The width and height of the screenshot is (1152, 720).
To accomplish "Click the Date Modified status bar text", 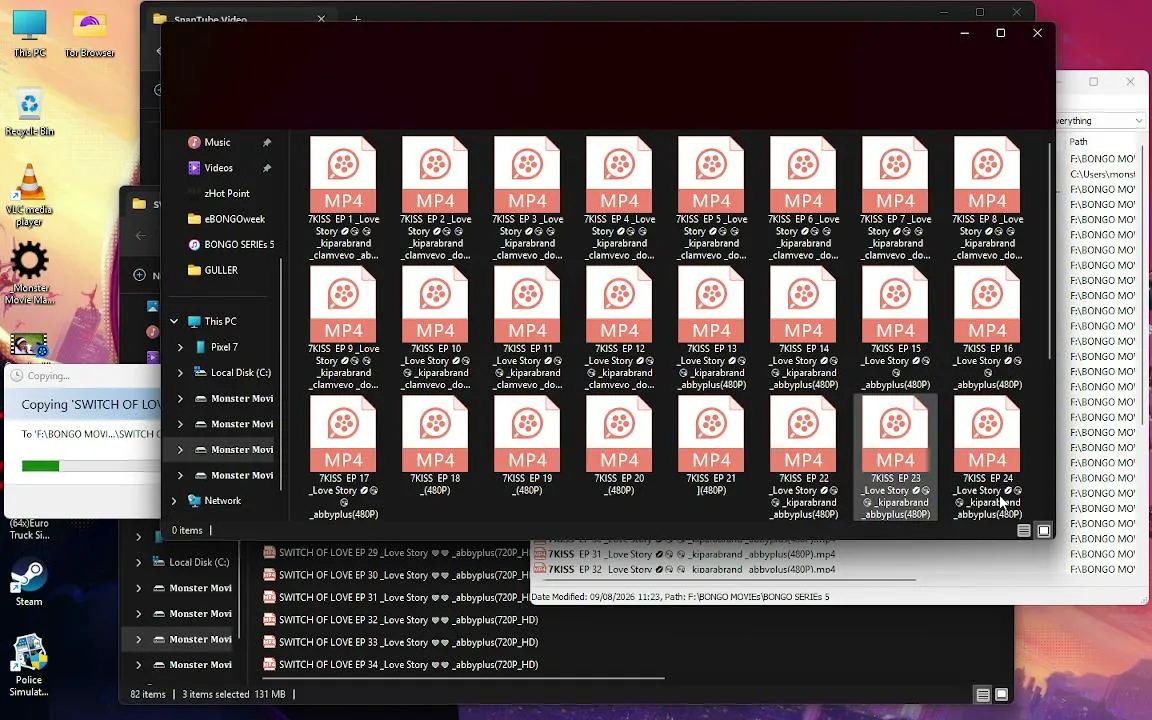I will coord(680,597).
